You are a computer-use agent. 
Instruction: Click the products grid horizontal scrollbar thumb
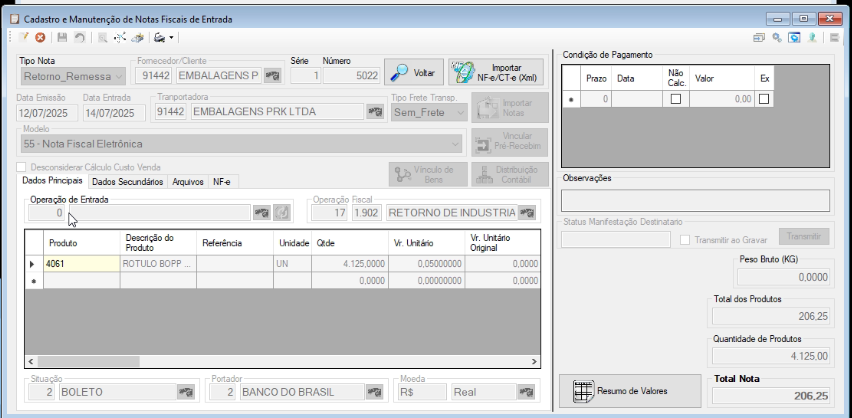coord(89,361)
